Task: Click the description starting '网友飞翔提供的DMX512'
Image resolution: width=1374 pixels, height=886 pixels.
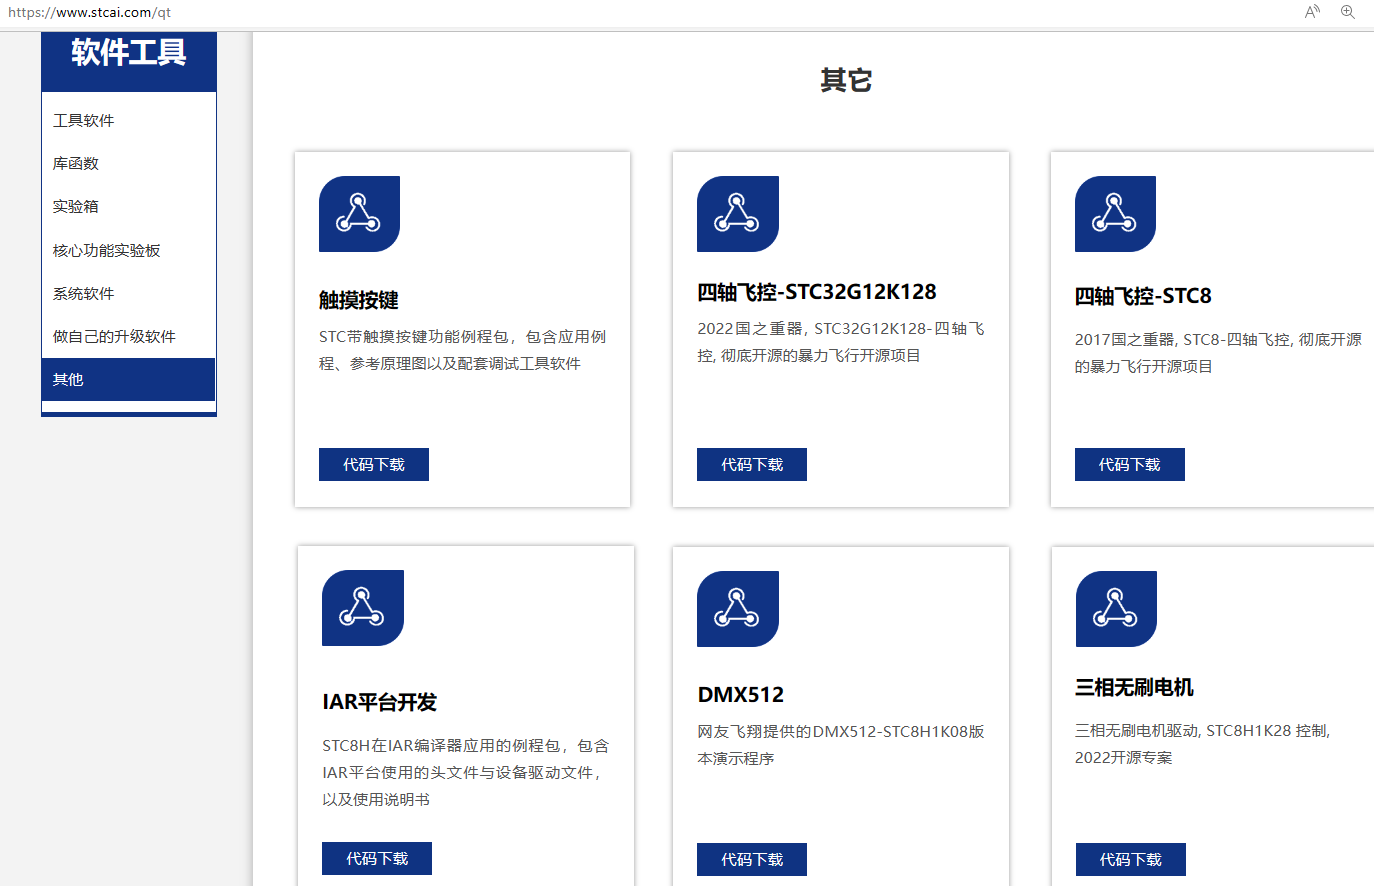Action: coord(841,745)
